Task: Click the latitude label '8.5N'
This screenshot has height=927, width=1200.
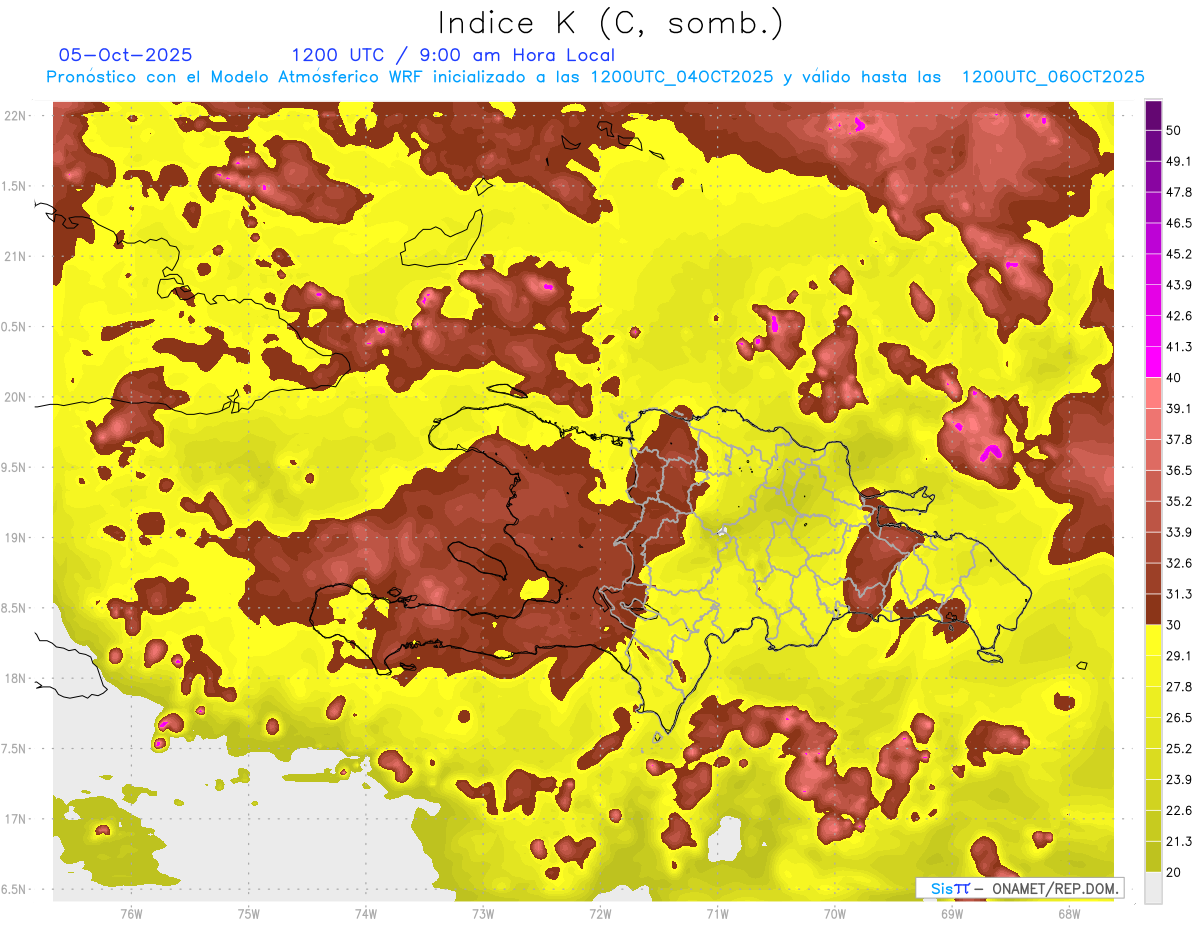Action: click(15, 608)
